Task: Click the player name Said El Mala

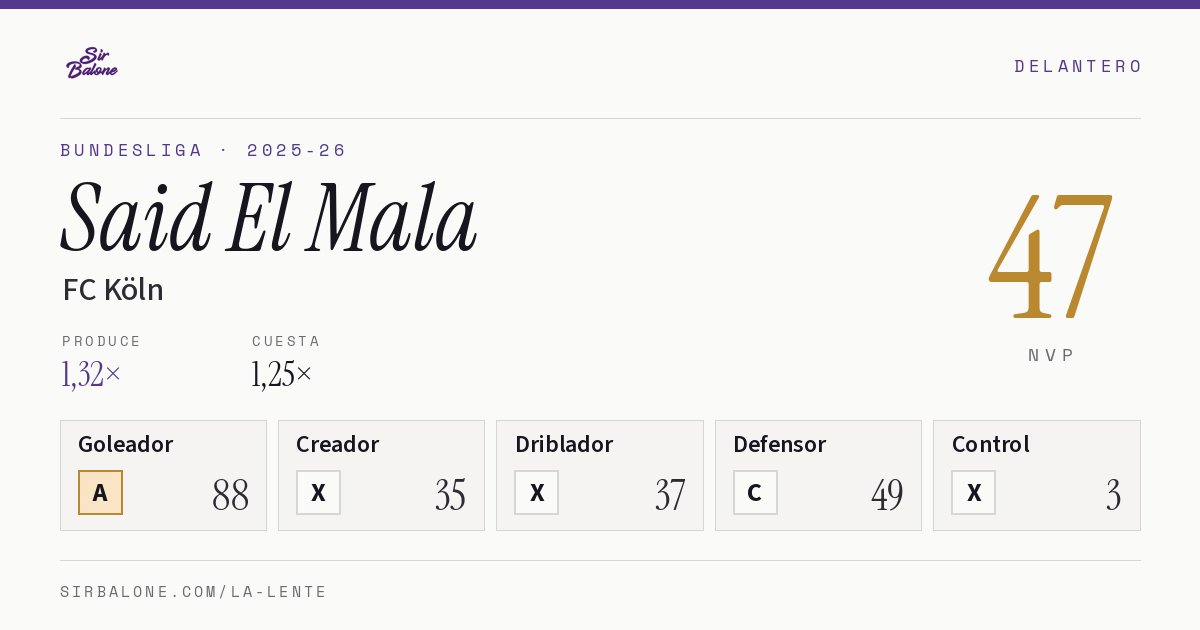Action: [x=268, y=217]
